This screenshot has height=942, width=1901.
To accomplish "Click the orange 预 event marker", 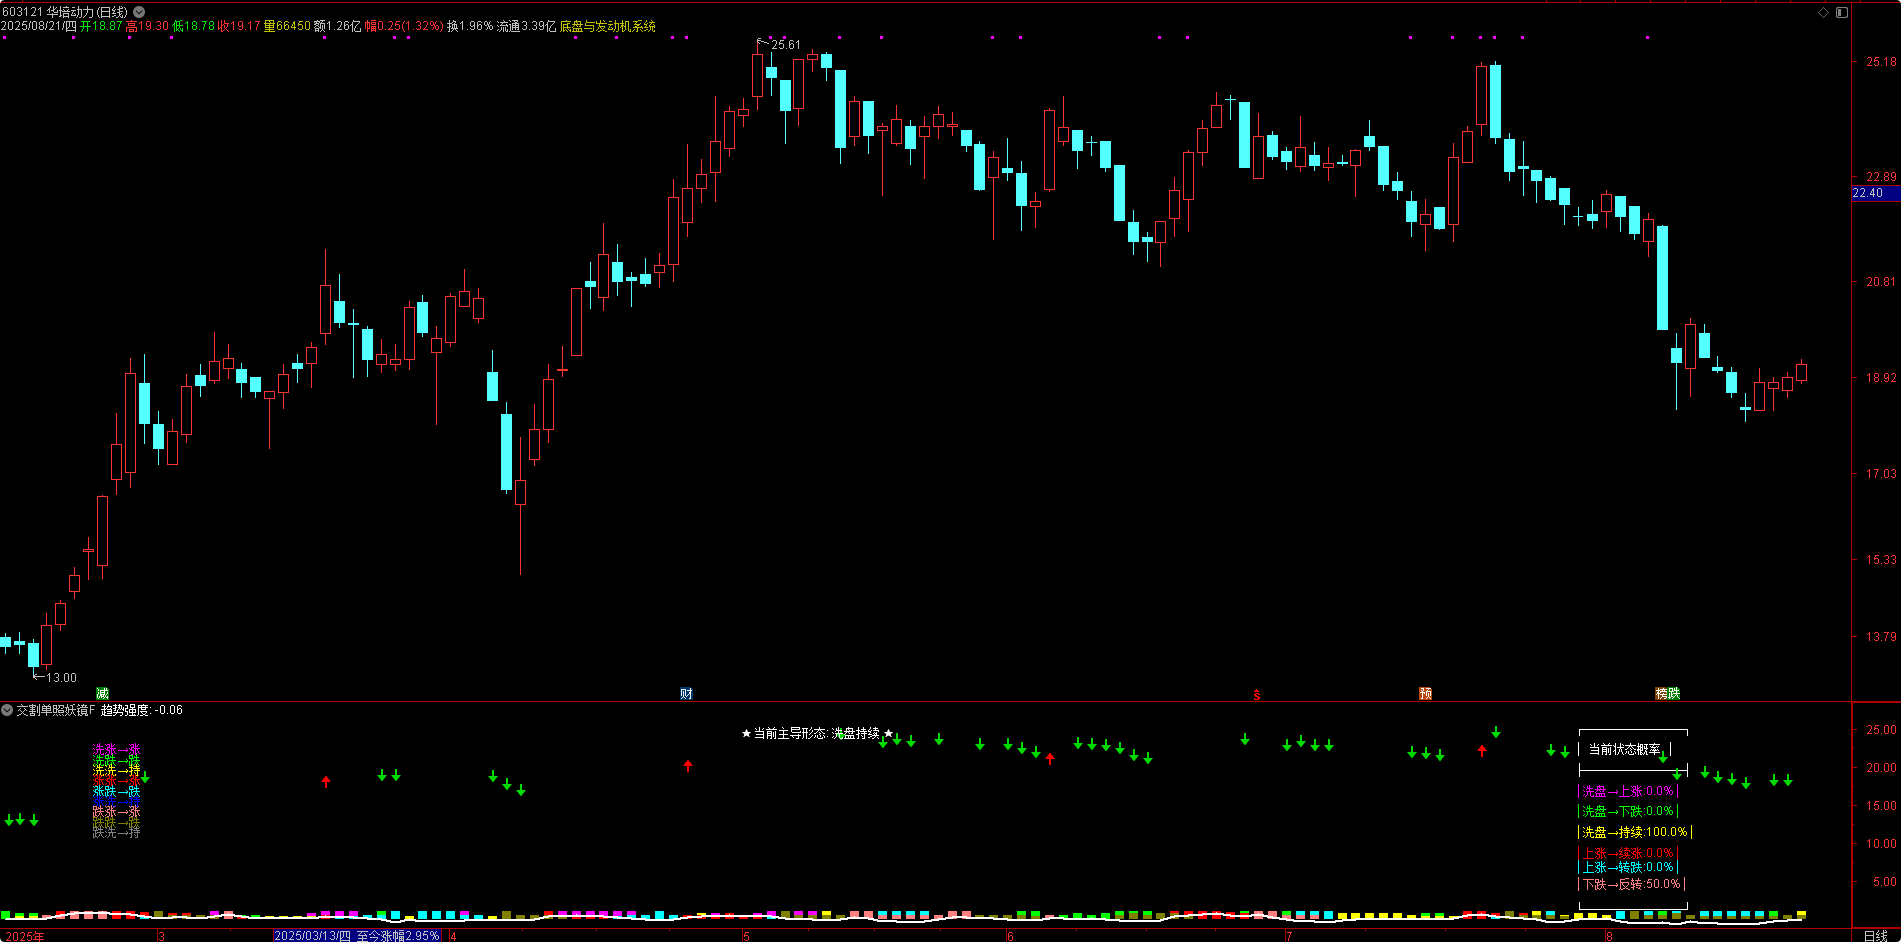I will pos(1425,693).
